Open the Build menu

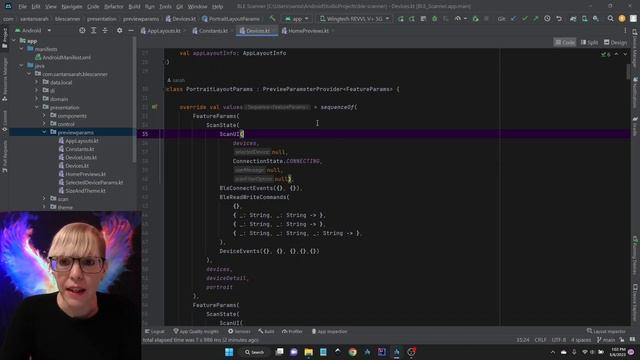(134, 7)
